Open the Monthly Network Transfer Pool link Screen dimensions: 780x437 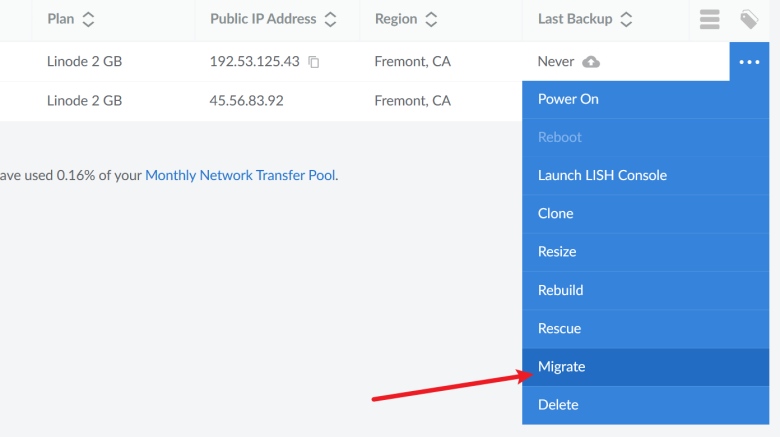click(x=240, y=175)
